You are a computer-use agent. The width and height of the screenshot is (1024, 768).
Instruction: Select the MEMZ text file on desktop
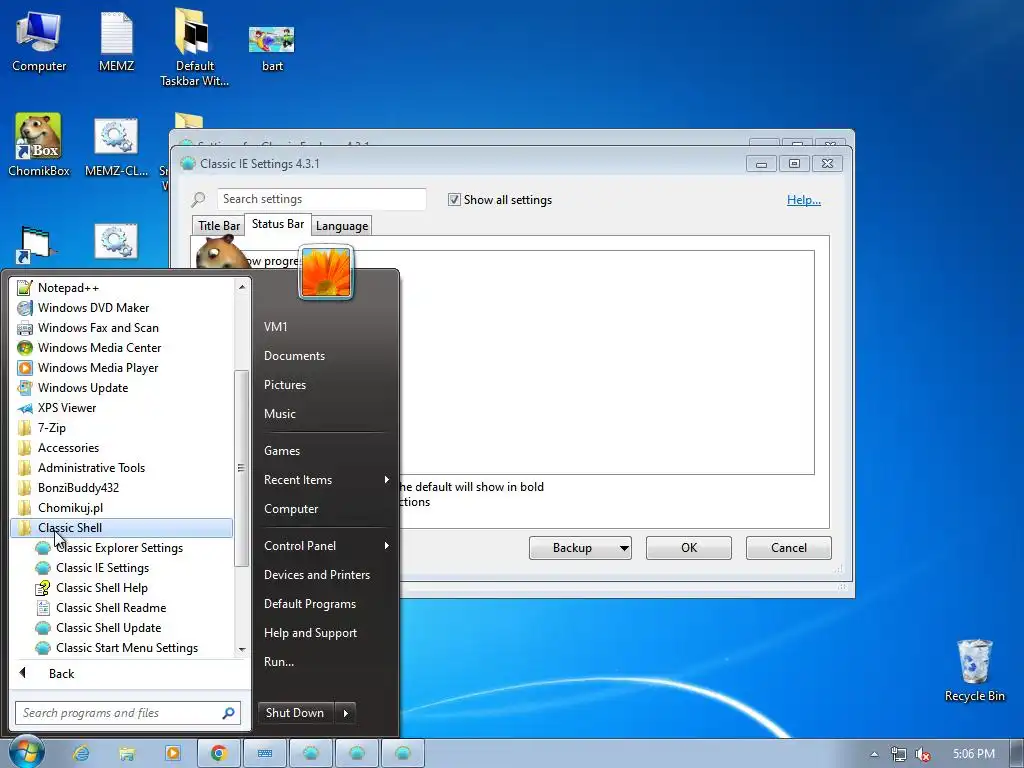(116, 40)
